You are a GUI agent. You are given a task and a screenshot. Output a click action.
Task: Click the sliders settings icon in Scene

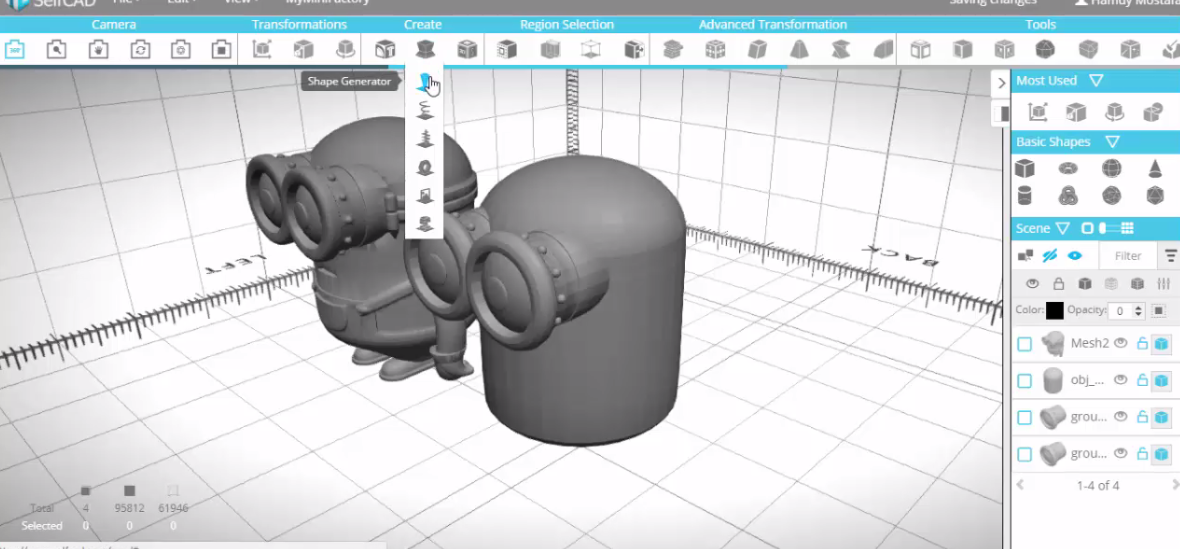[x=1163, y=284]
